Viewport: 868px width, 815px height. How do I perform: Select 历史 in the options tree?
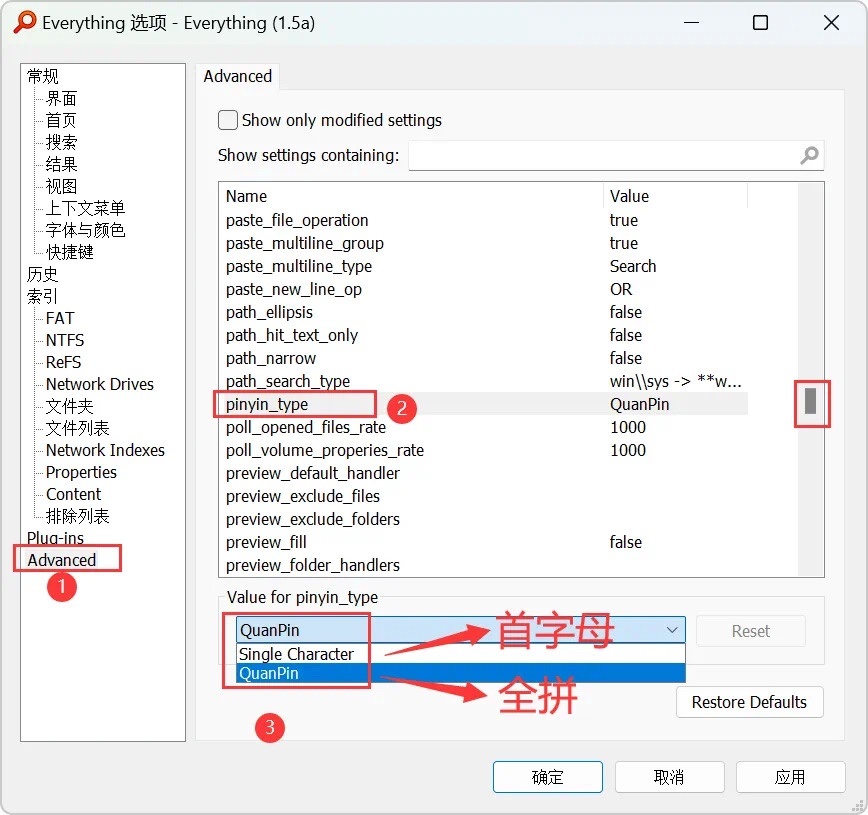[43, 274]
